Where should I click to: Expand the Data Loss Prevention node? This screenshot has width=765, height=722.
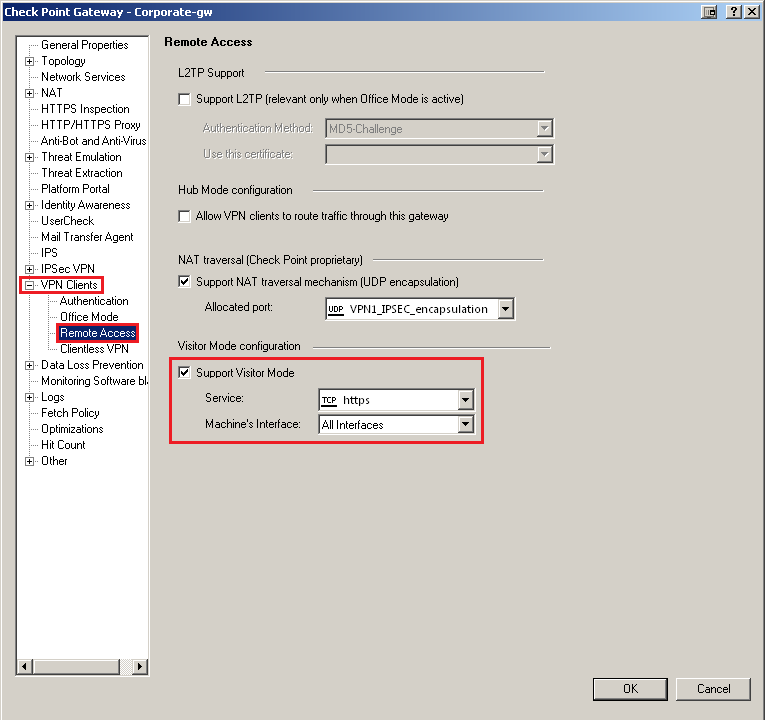pyautogui.click(x=30, y=365)
